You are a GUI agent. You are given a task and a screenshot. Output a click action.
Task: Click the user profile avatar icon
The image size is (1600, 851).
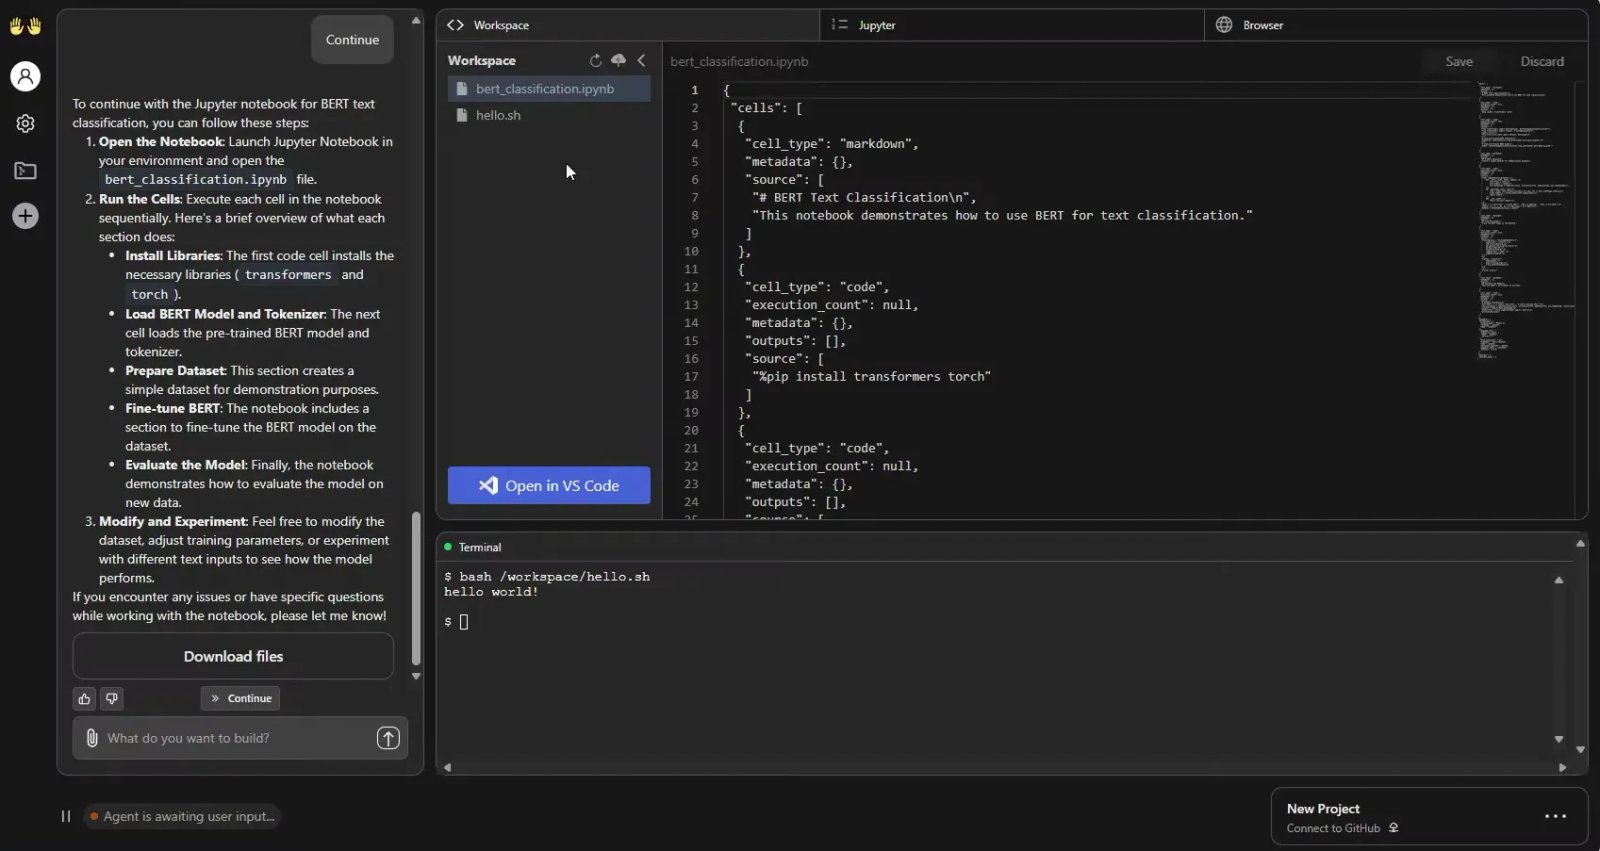[x=25, y=76]
